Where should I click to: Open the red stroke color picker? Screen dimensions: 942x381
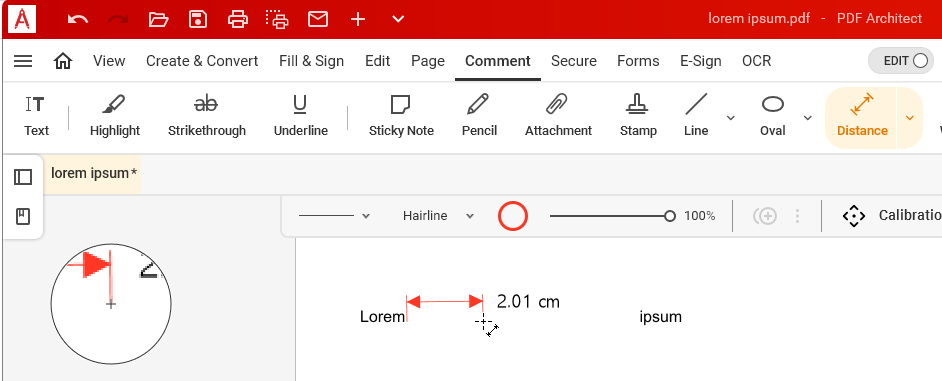point(512,216)
